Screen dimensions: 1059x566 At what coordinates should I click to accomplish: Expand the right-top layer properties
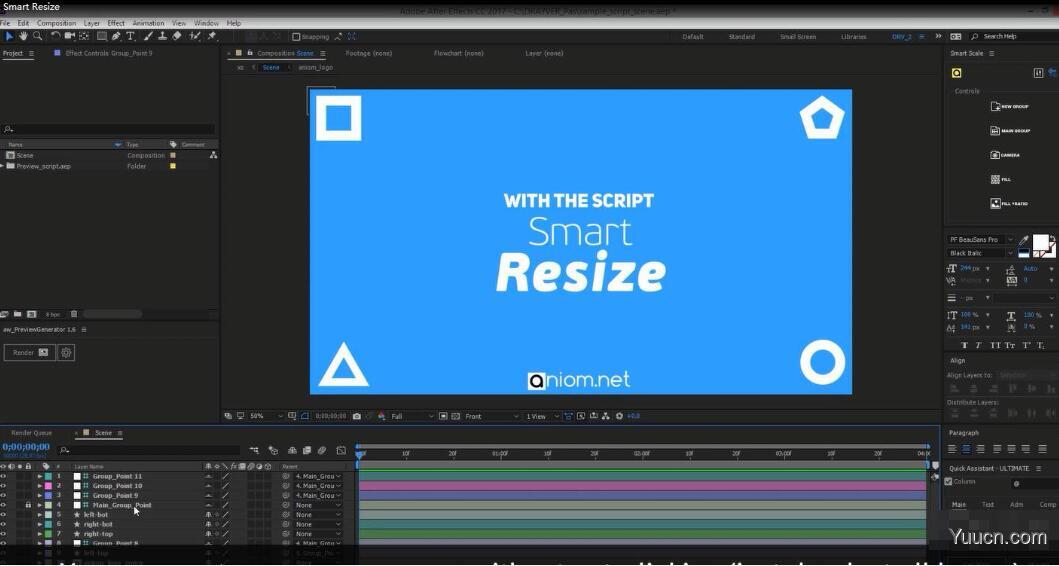tap(39, 534)
